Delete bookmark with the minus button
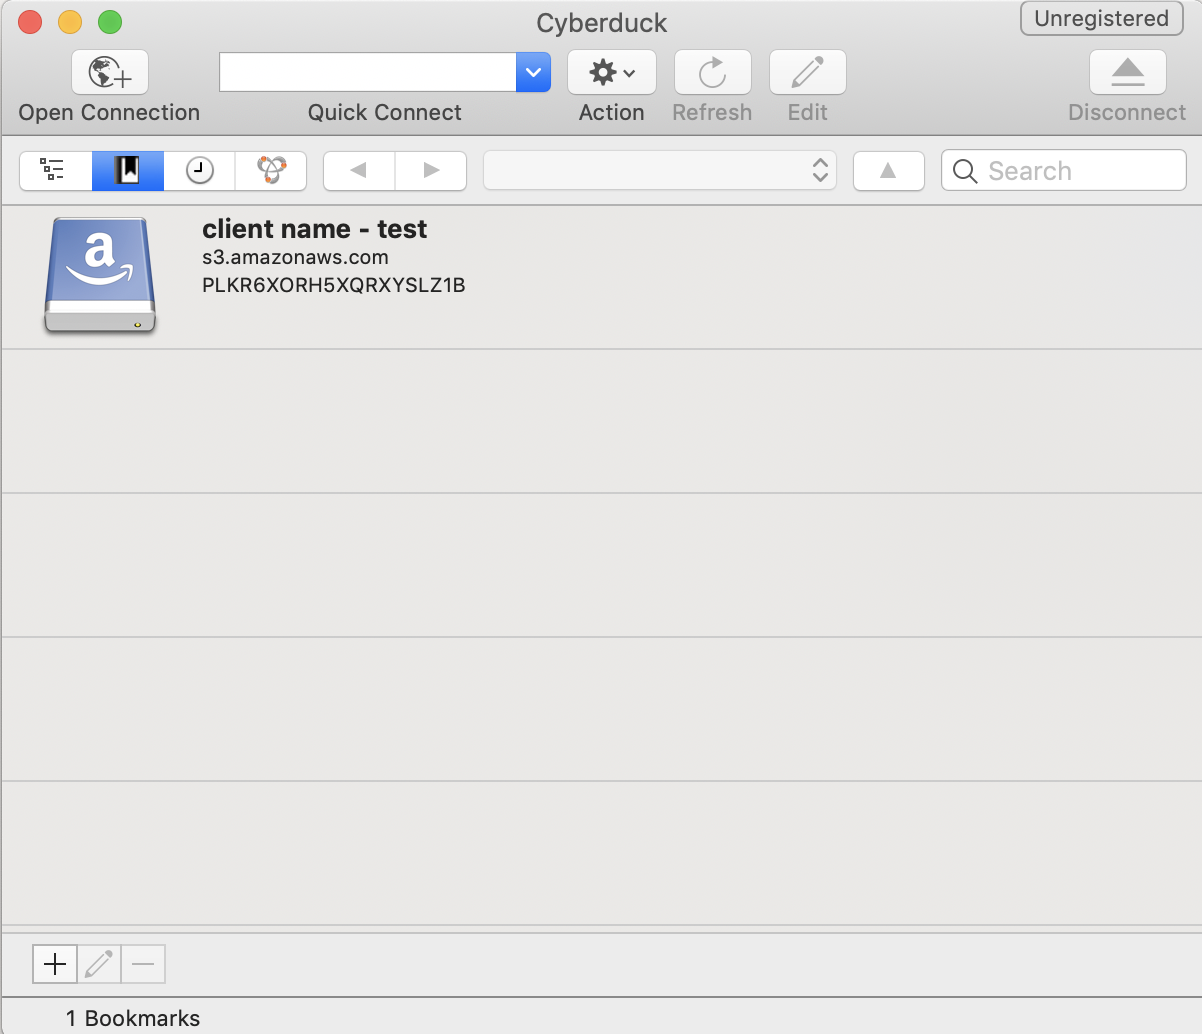1202x1034 pixels. 143,964
